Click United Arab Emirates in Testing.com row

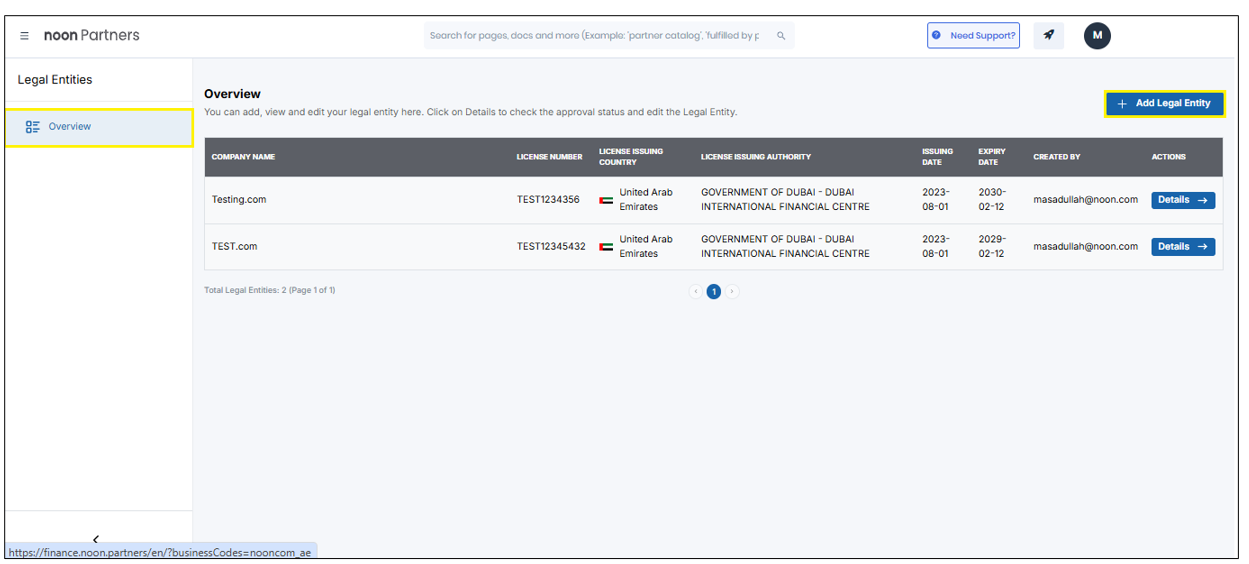[x=646, y=200]
